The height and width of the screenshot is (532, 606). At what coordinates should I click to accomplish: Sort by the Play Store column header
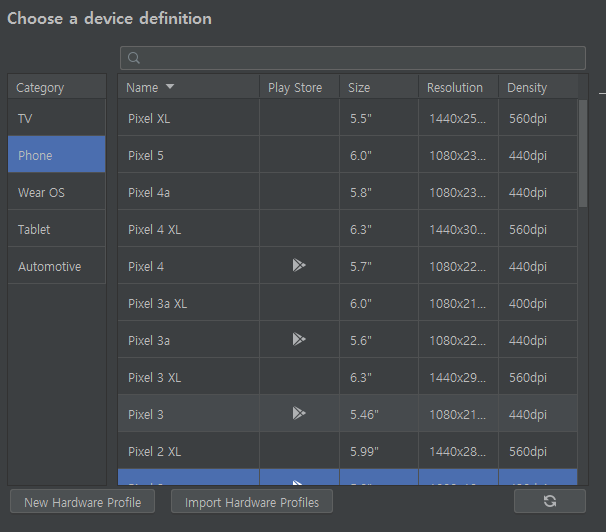[x=299, y=87]
